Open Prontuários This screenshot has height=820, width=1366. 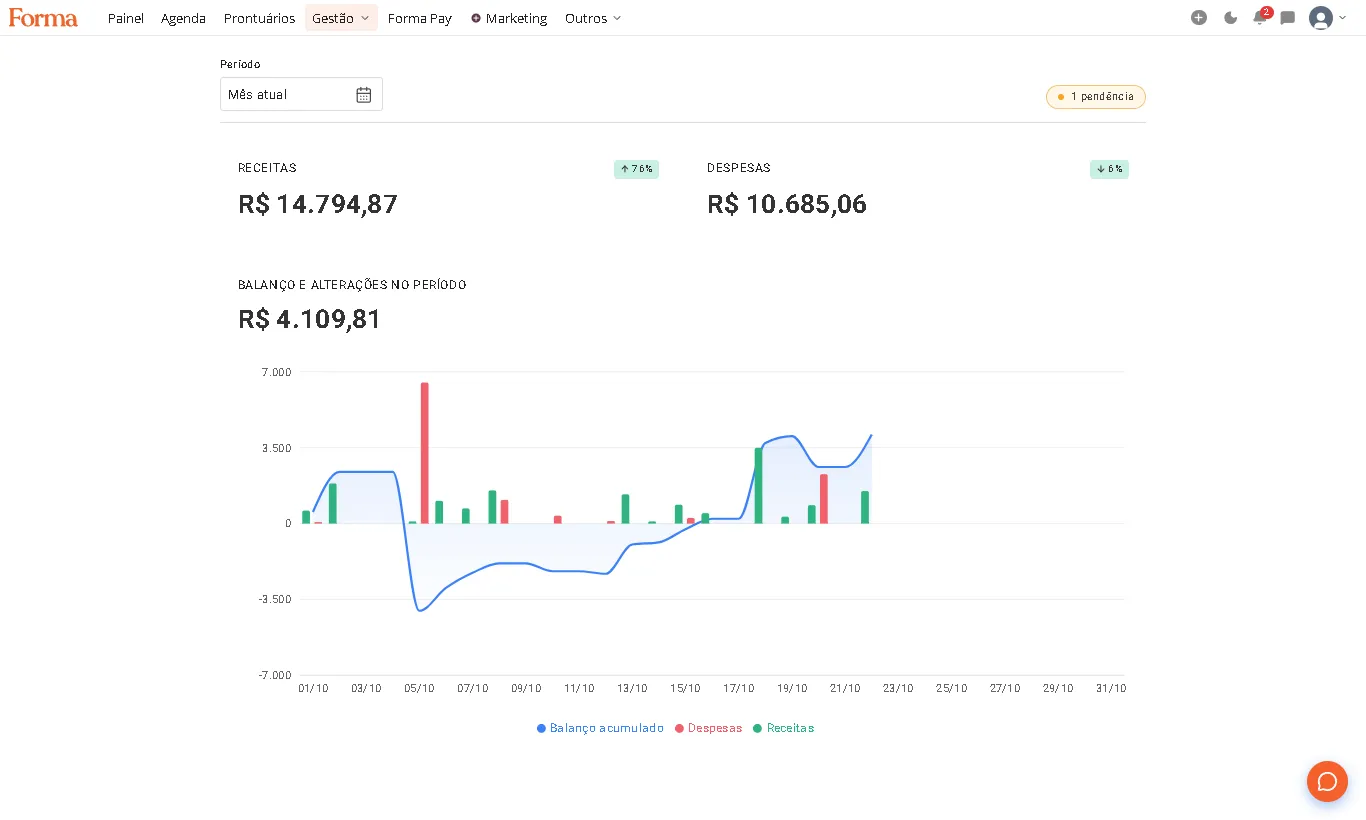click(x=259, y=18)
